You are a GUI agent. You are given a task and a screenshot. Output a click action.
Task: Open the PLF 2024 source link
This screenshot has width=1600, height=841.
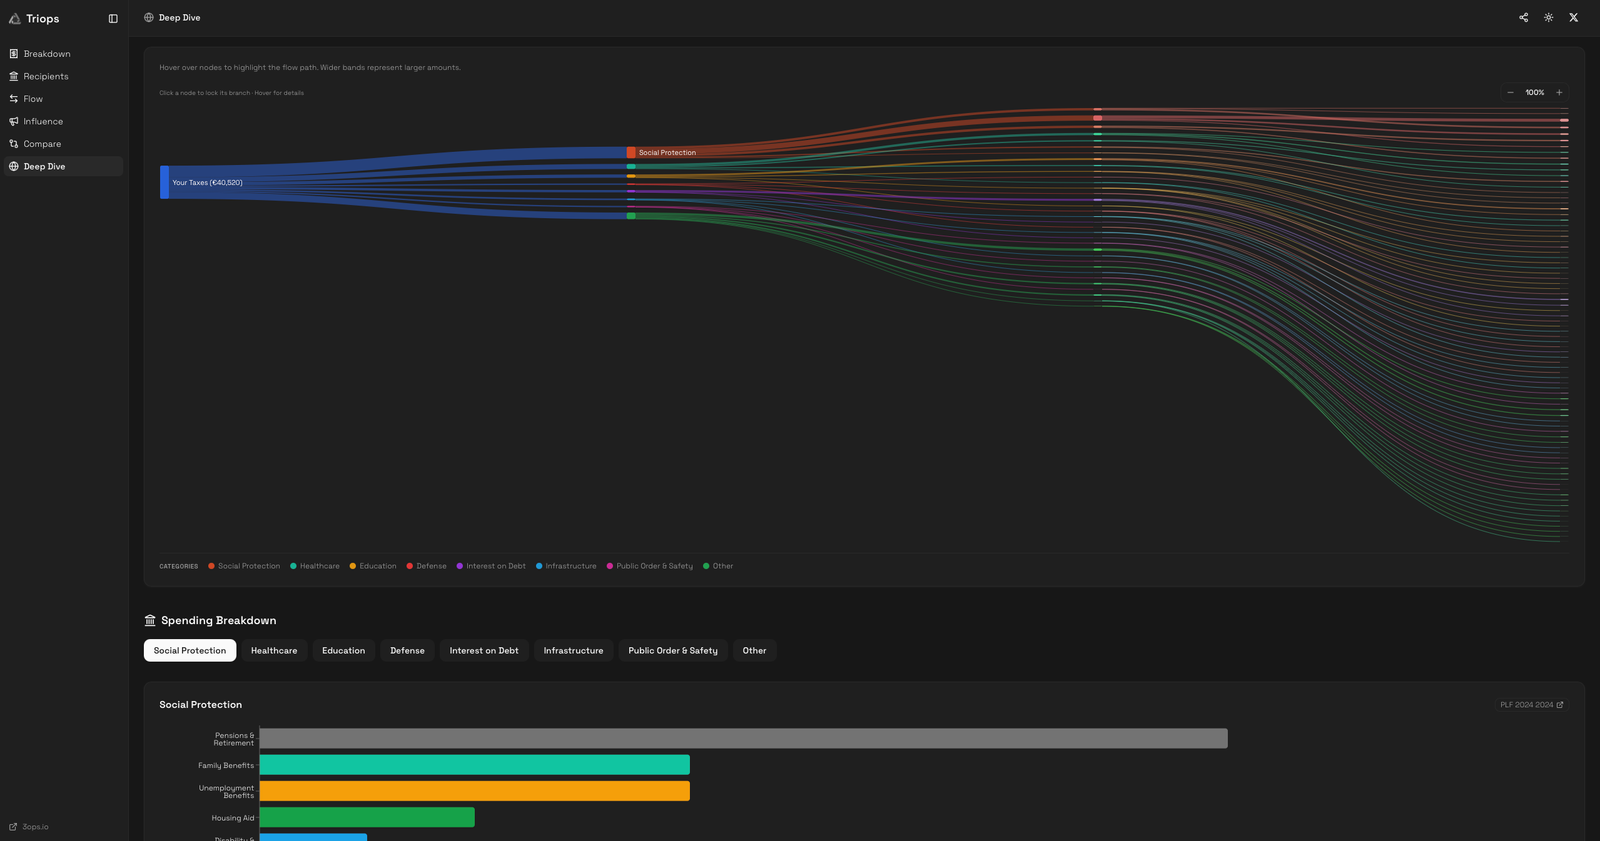pos(1531,705)
